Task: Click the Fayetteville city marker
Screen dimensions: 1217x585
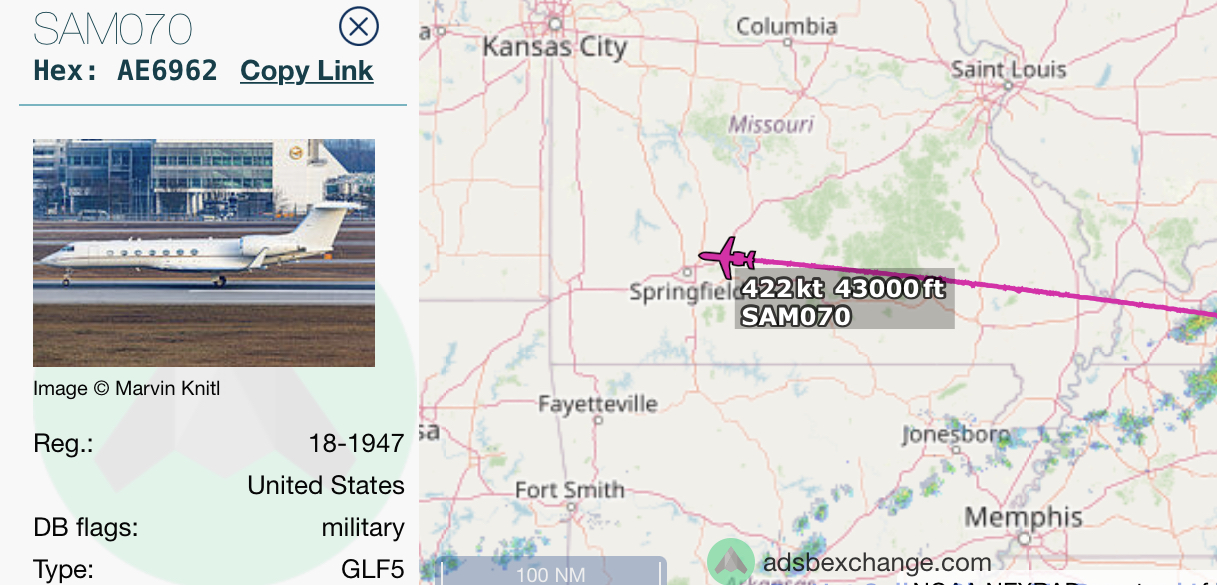Action: pyautogui.click(x=598, y=421)
